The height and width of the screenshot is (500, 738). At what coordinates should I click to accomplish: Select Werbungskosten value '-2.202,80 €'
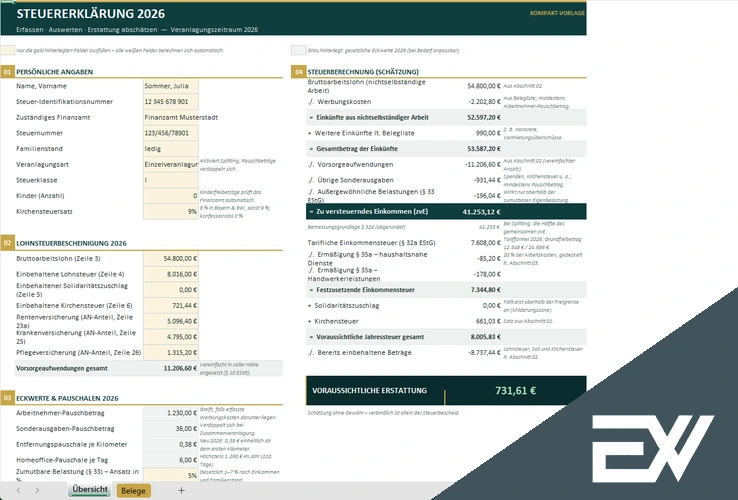coord(484,102)
